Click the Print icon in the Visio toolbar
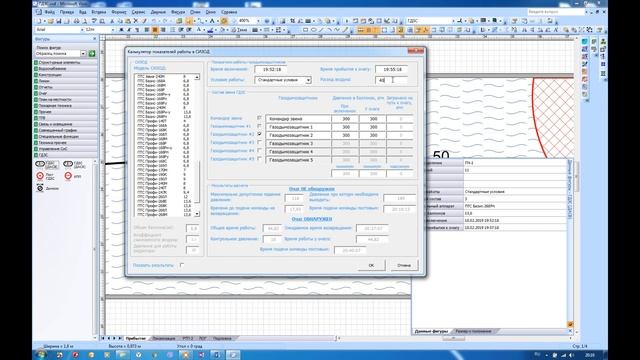The height and width of the screenshot is (360, 640). [76, 21]
